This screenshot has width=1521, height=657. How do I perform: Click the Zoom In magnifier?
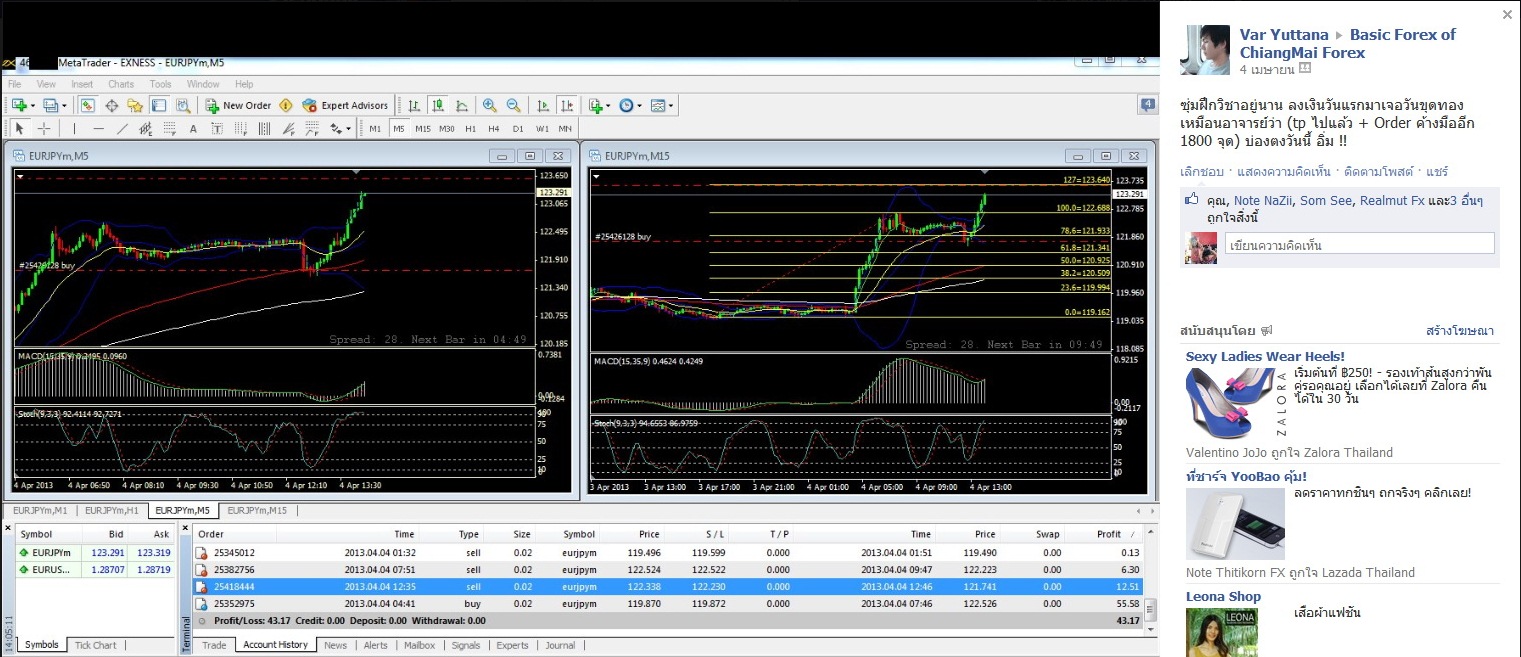coord(489,105)
